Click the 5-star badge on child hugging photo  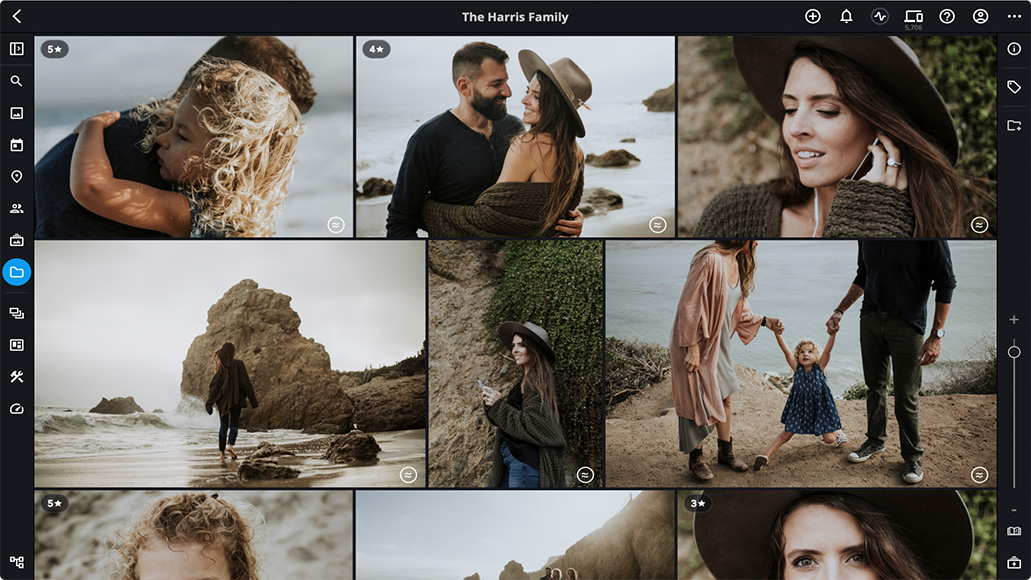[55, 49]
